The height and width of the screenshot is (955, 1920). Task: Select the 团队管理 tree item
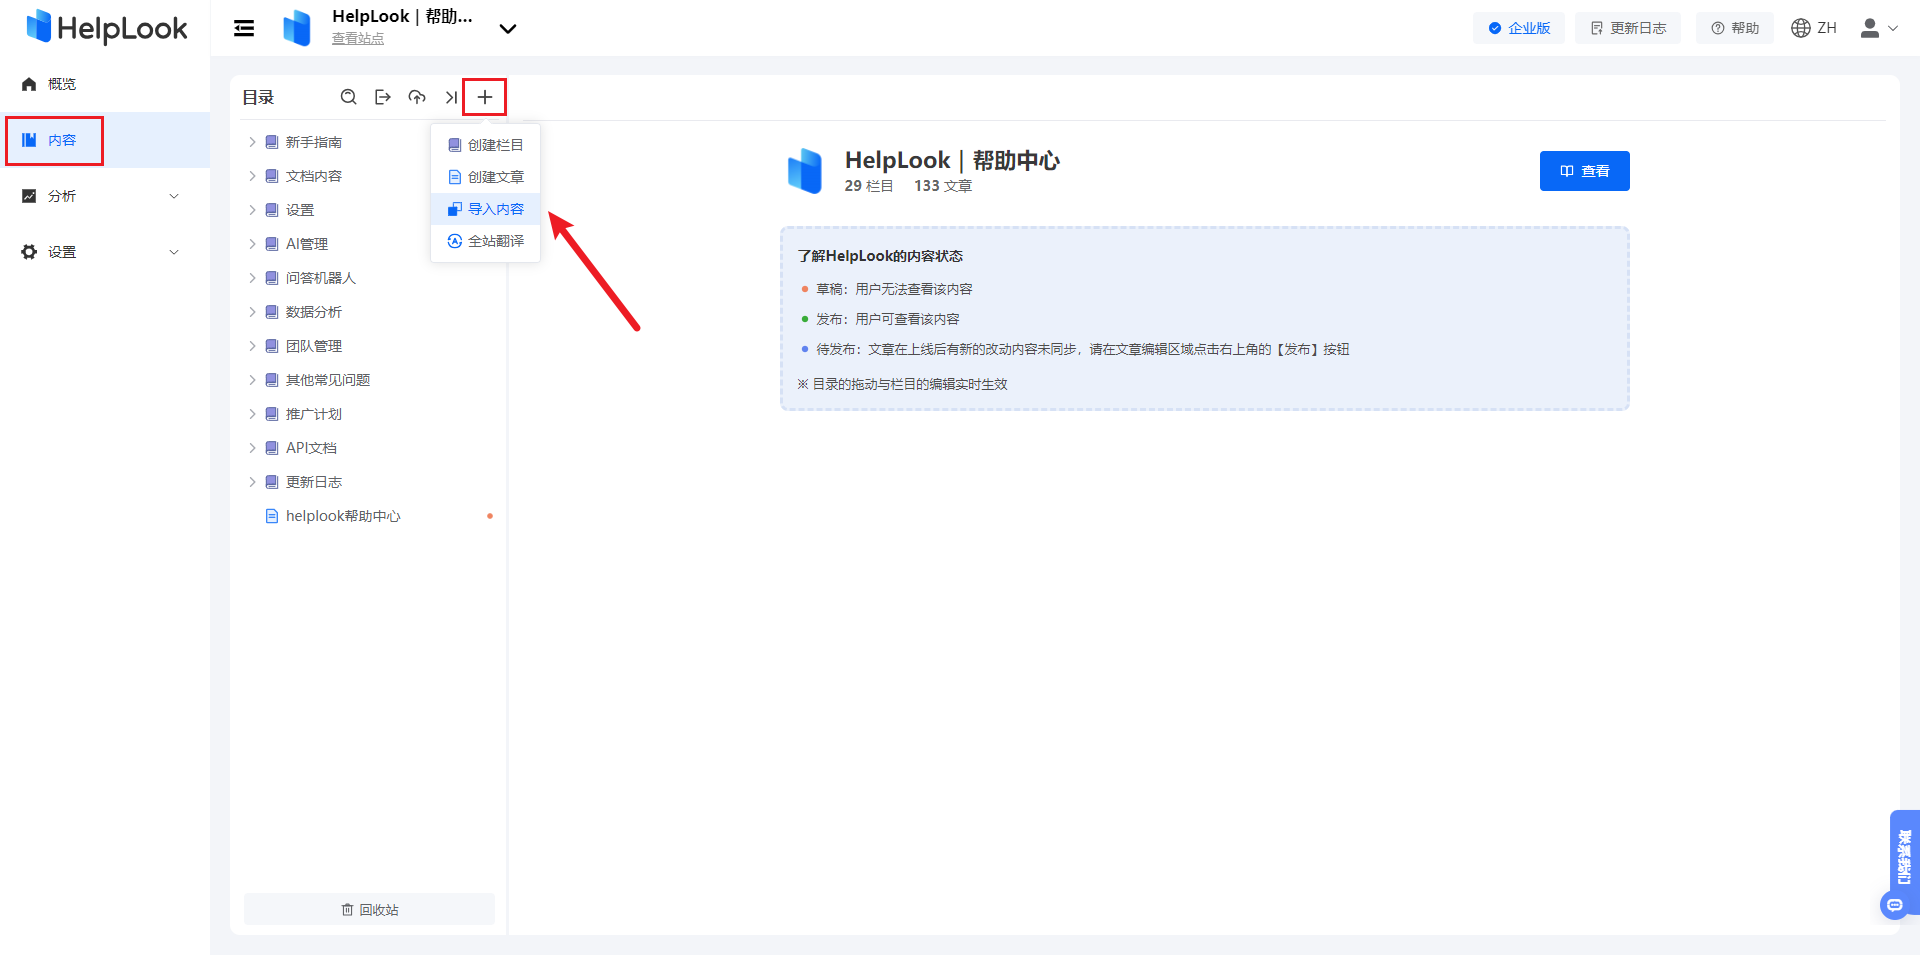(313, 346)
